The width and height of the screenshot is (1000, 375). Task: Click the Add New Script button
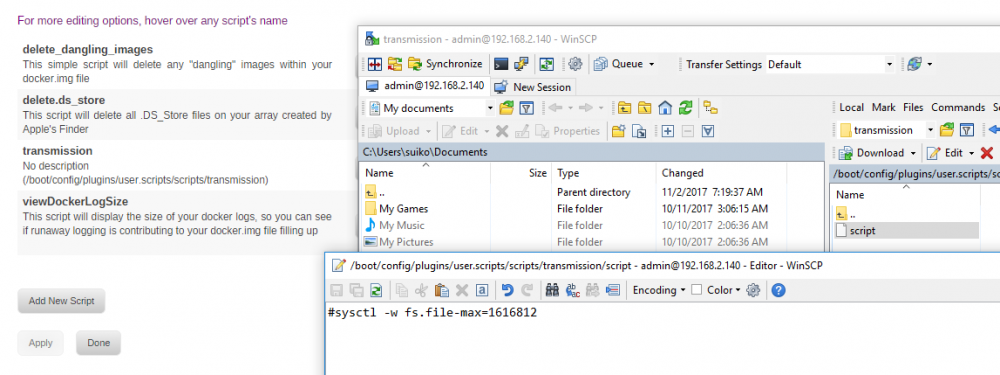[61, 301]
